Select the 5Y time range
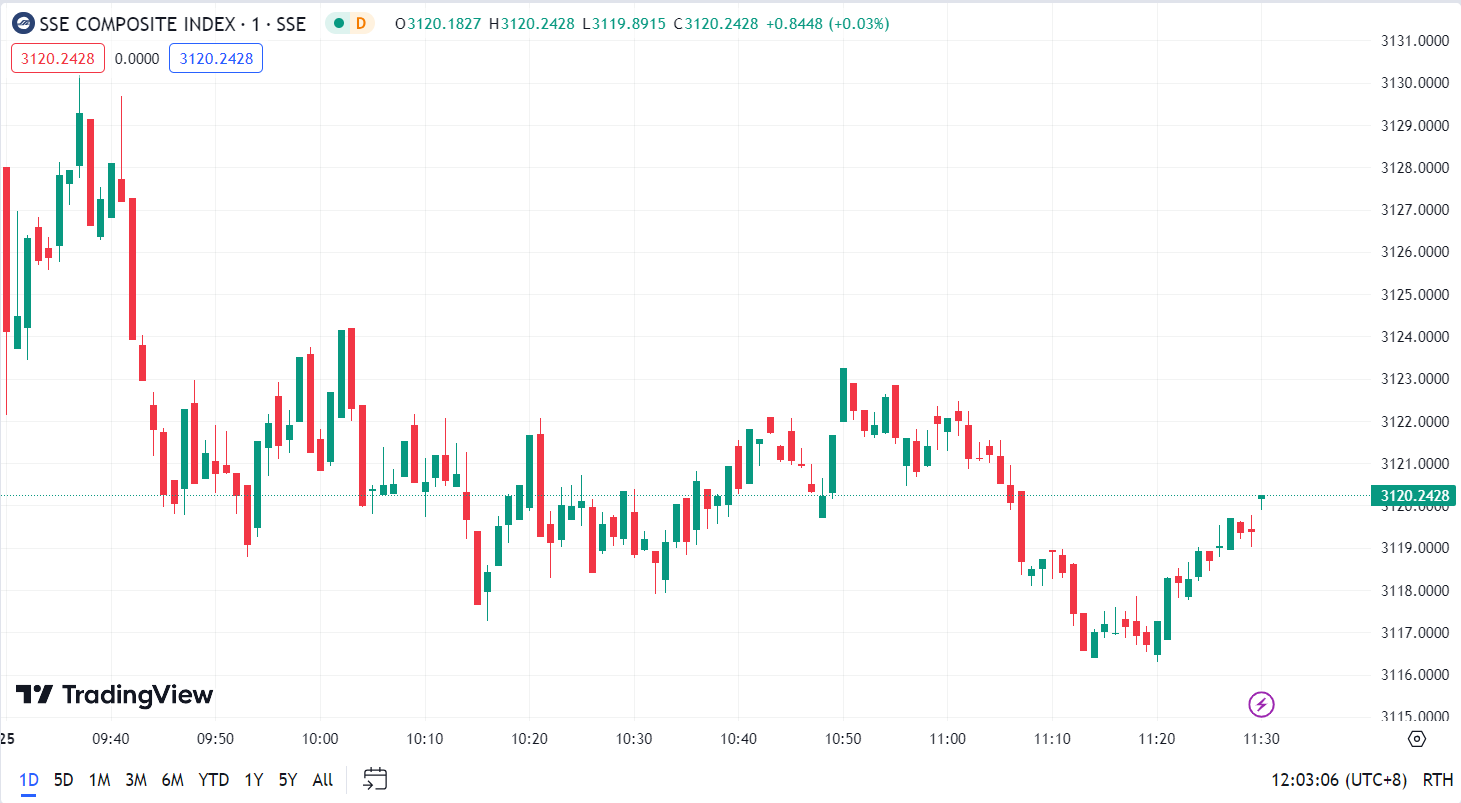Image resolution: width=1461 pixels, height=803 pixels. pos(288,780)
